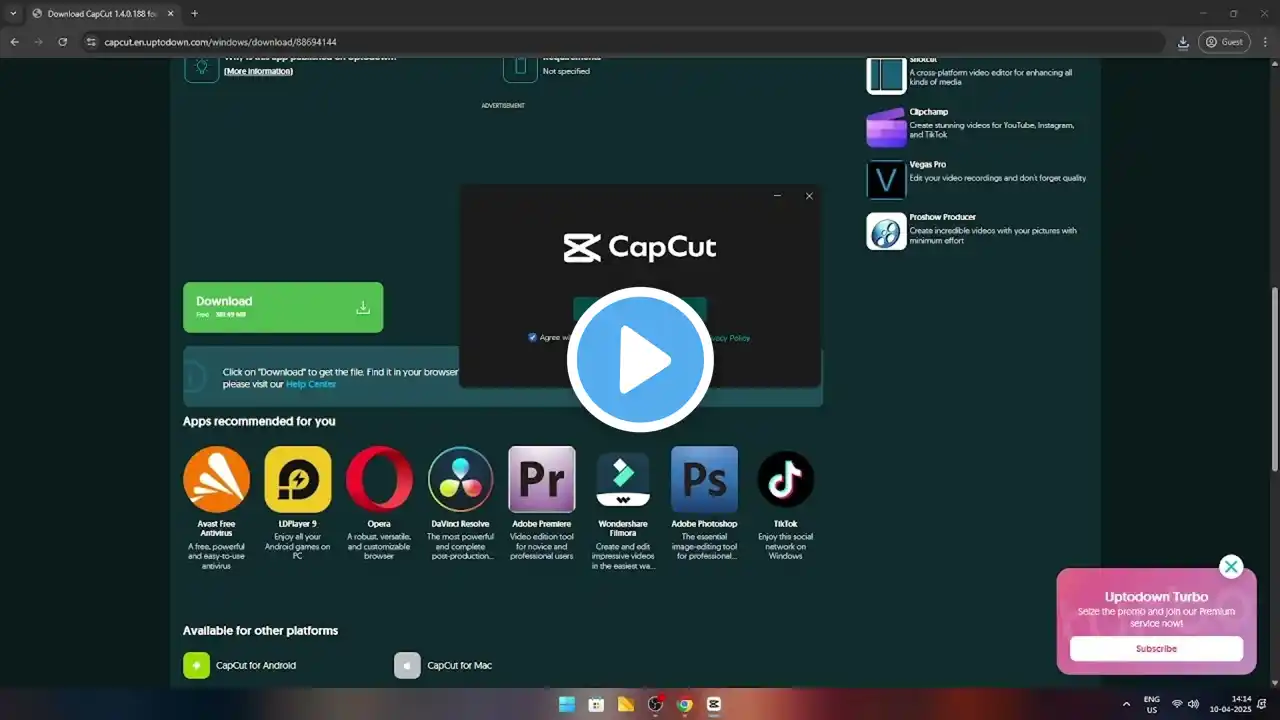1280x720 pixels.
Task: Open the Wondershare Filmora app icon
Action: pos(623,479)
